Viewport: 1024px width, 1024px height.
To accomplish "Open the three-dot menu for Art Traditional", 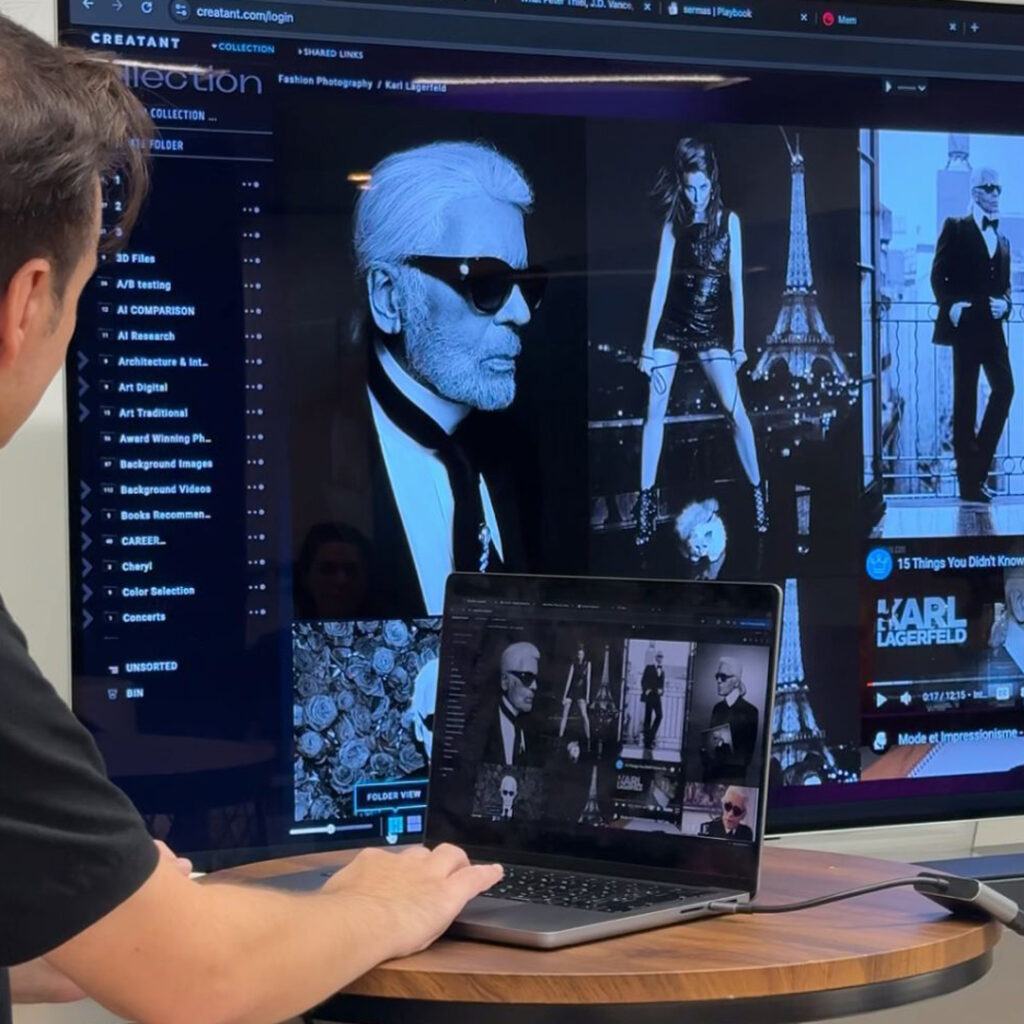I will [255, 412].
